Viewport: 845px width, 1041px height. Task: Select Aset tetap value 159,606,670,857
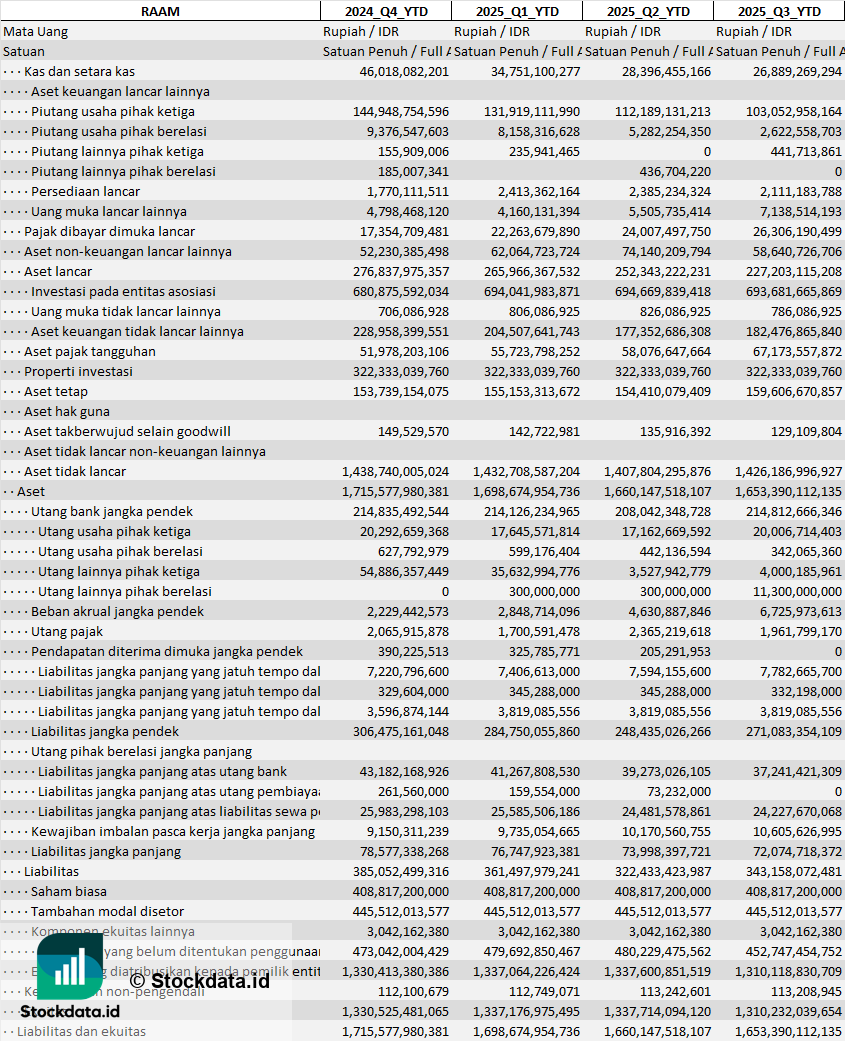[x=794, y=392]
